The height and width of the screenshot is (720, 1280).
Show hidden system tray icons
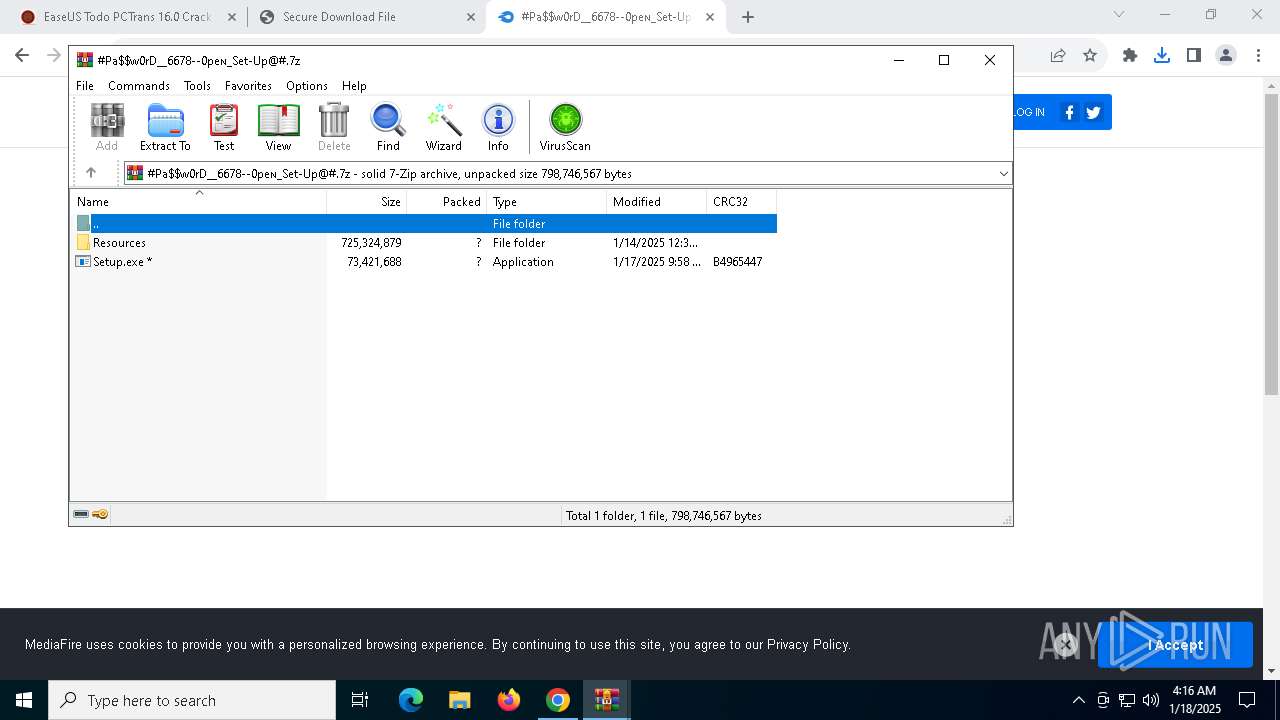(x=1078, y=700)
